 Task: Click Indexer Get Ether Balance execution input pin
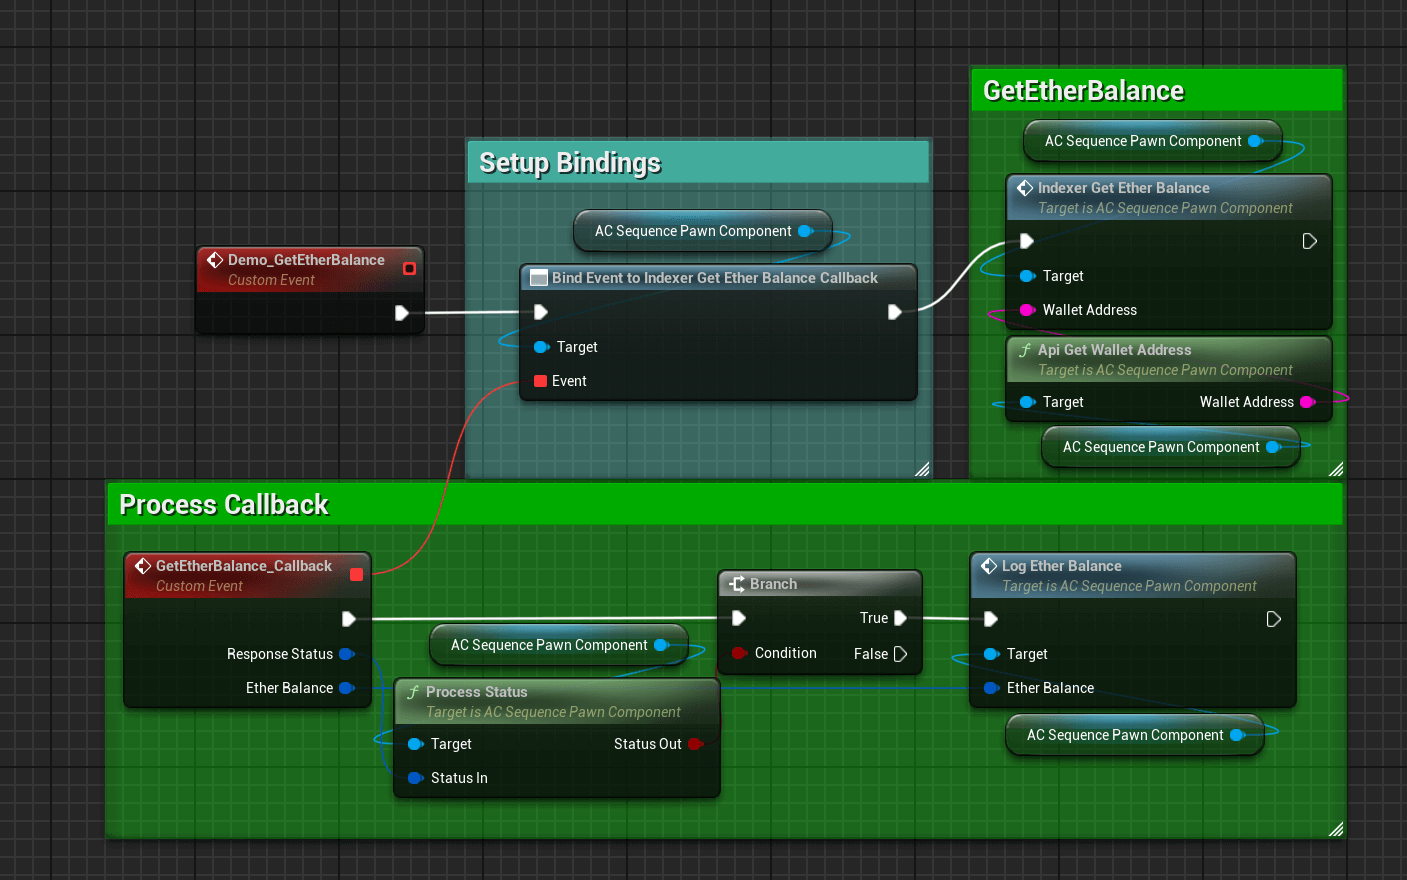[1026, 241]
